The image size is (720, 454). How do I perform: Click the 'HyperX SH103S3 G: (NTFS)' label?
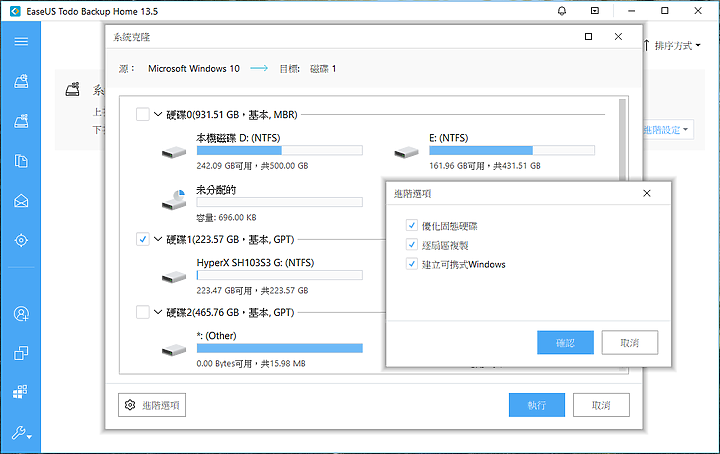255,263
